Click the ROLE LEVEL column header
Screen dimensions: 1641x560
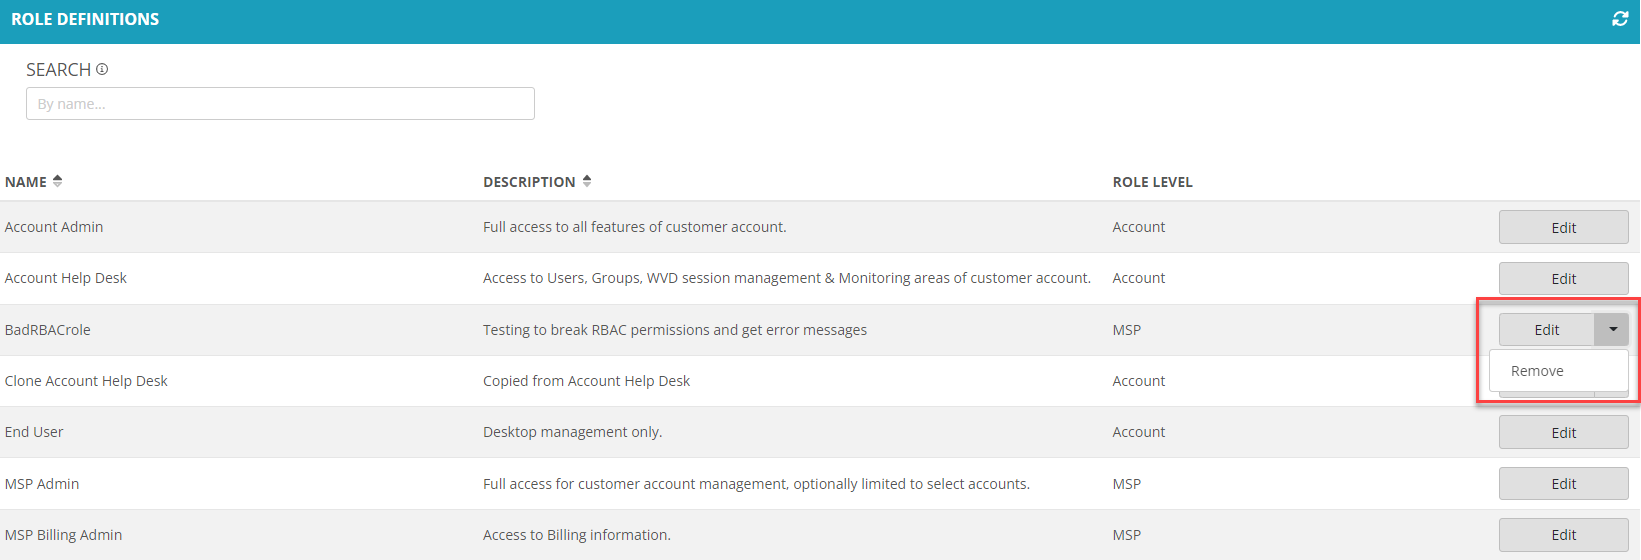point(1152,182)
